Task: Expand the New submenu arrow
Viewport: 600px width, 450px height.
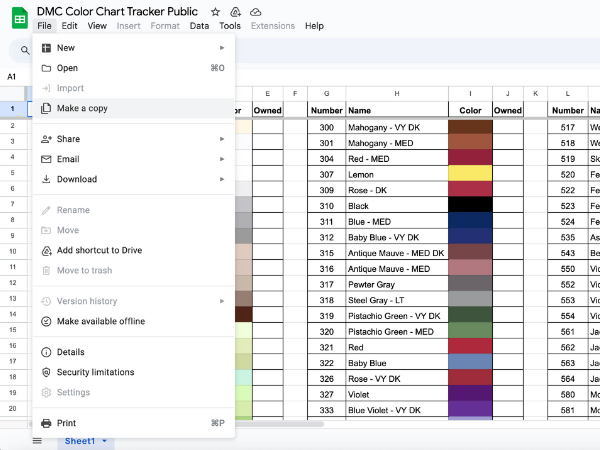Action: (x=222, y=48)
